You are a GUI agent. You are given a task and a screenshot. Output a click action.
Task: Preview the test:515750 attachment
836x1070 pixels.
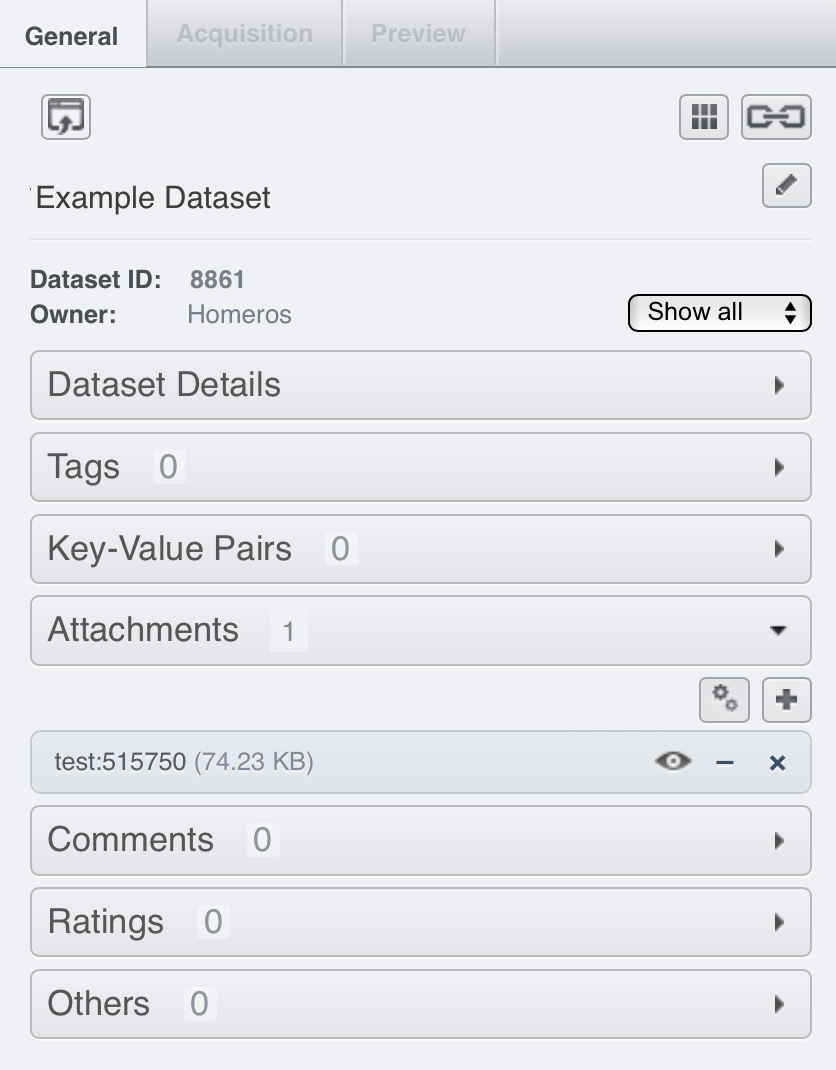pos(672,761)
